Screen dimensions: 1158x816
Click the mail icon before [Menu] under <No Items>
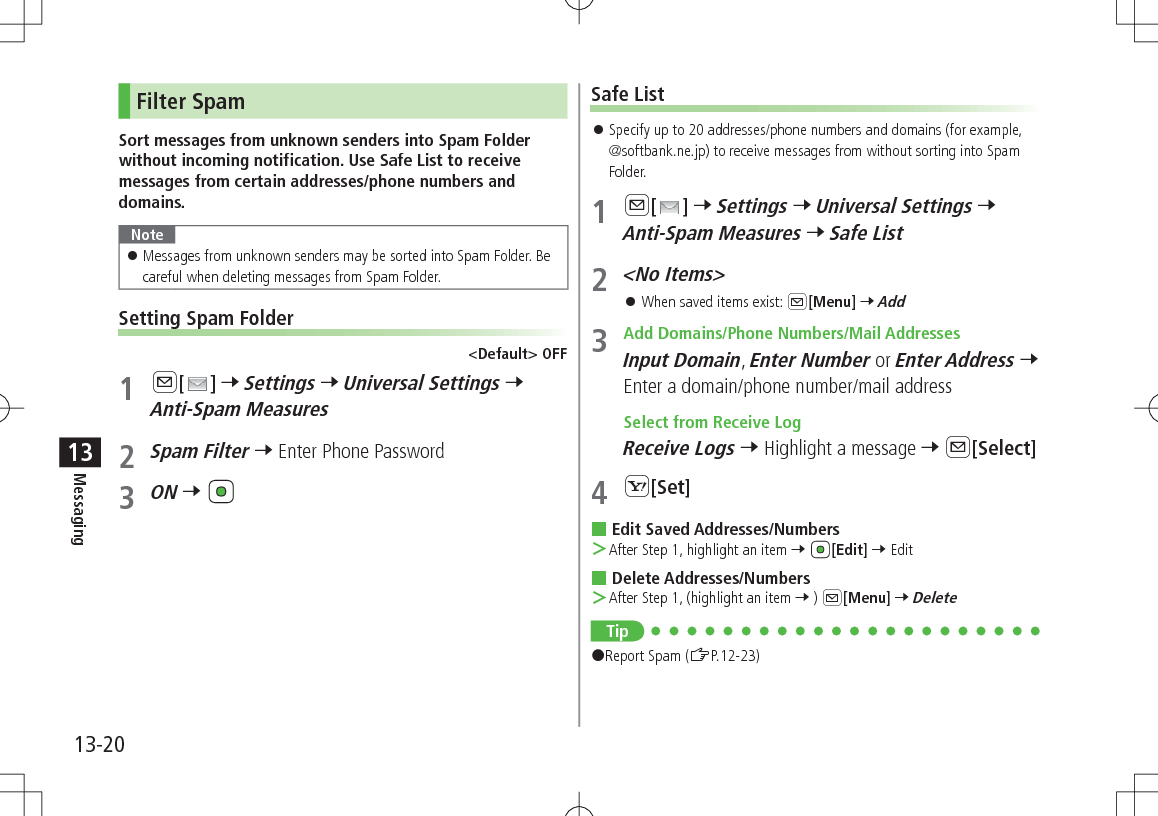797,302
